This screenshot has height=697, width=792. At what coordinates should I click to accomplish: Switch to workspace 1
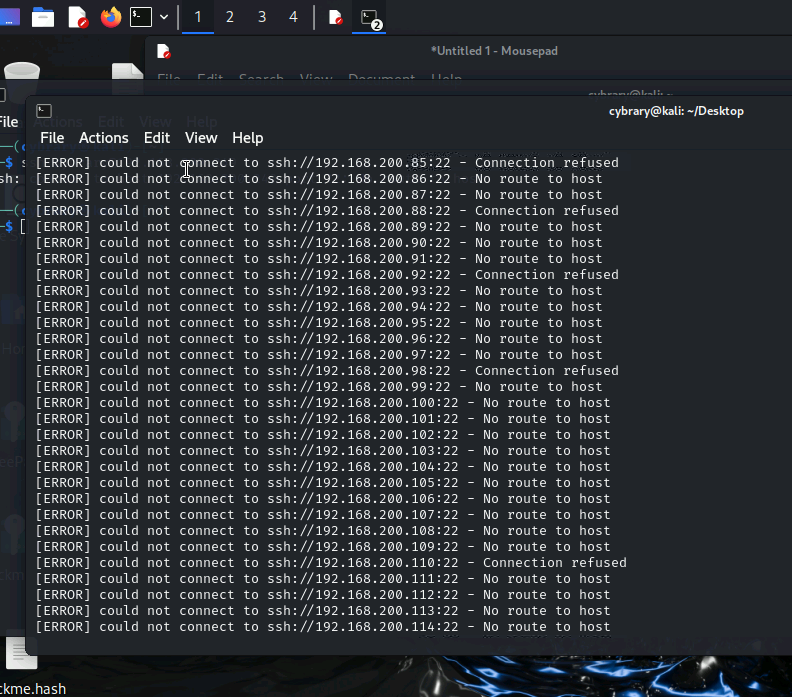198,17
